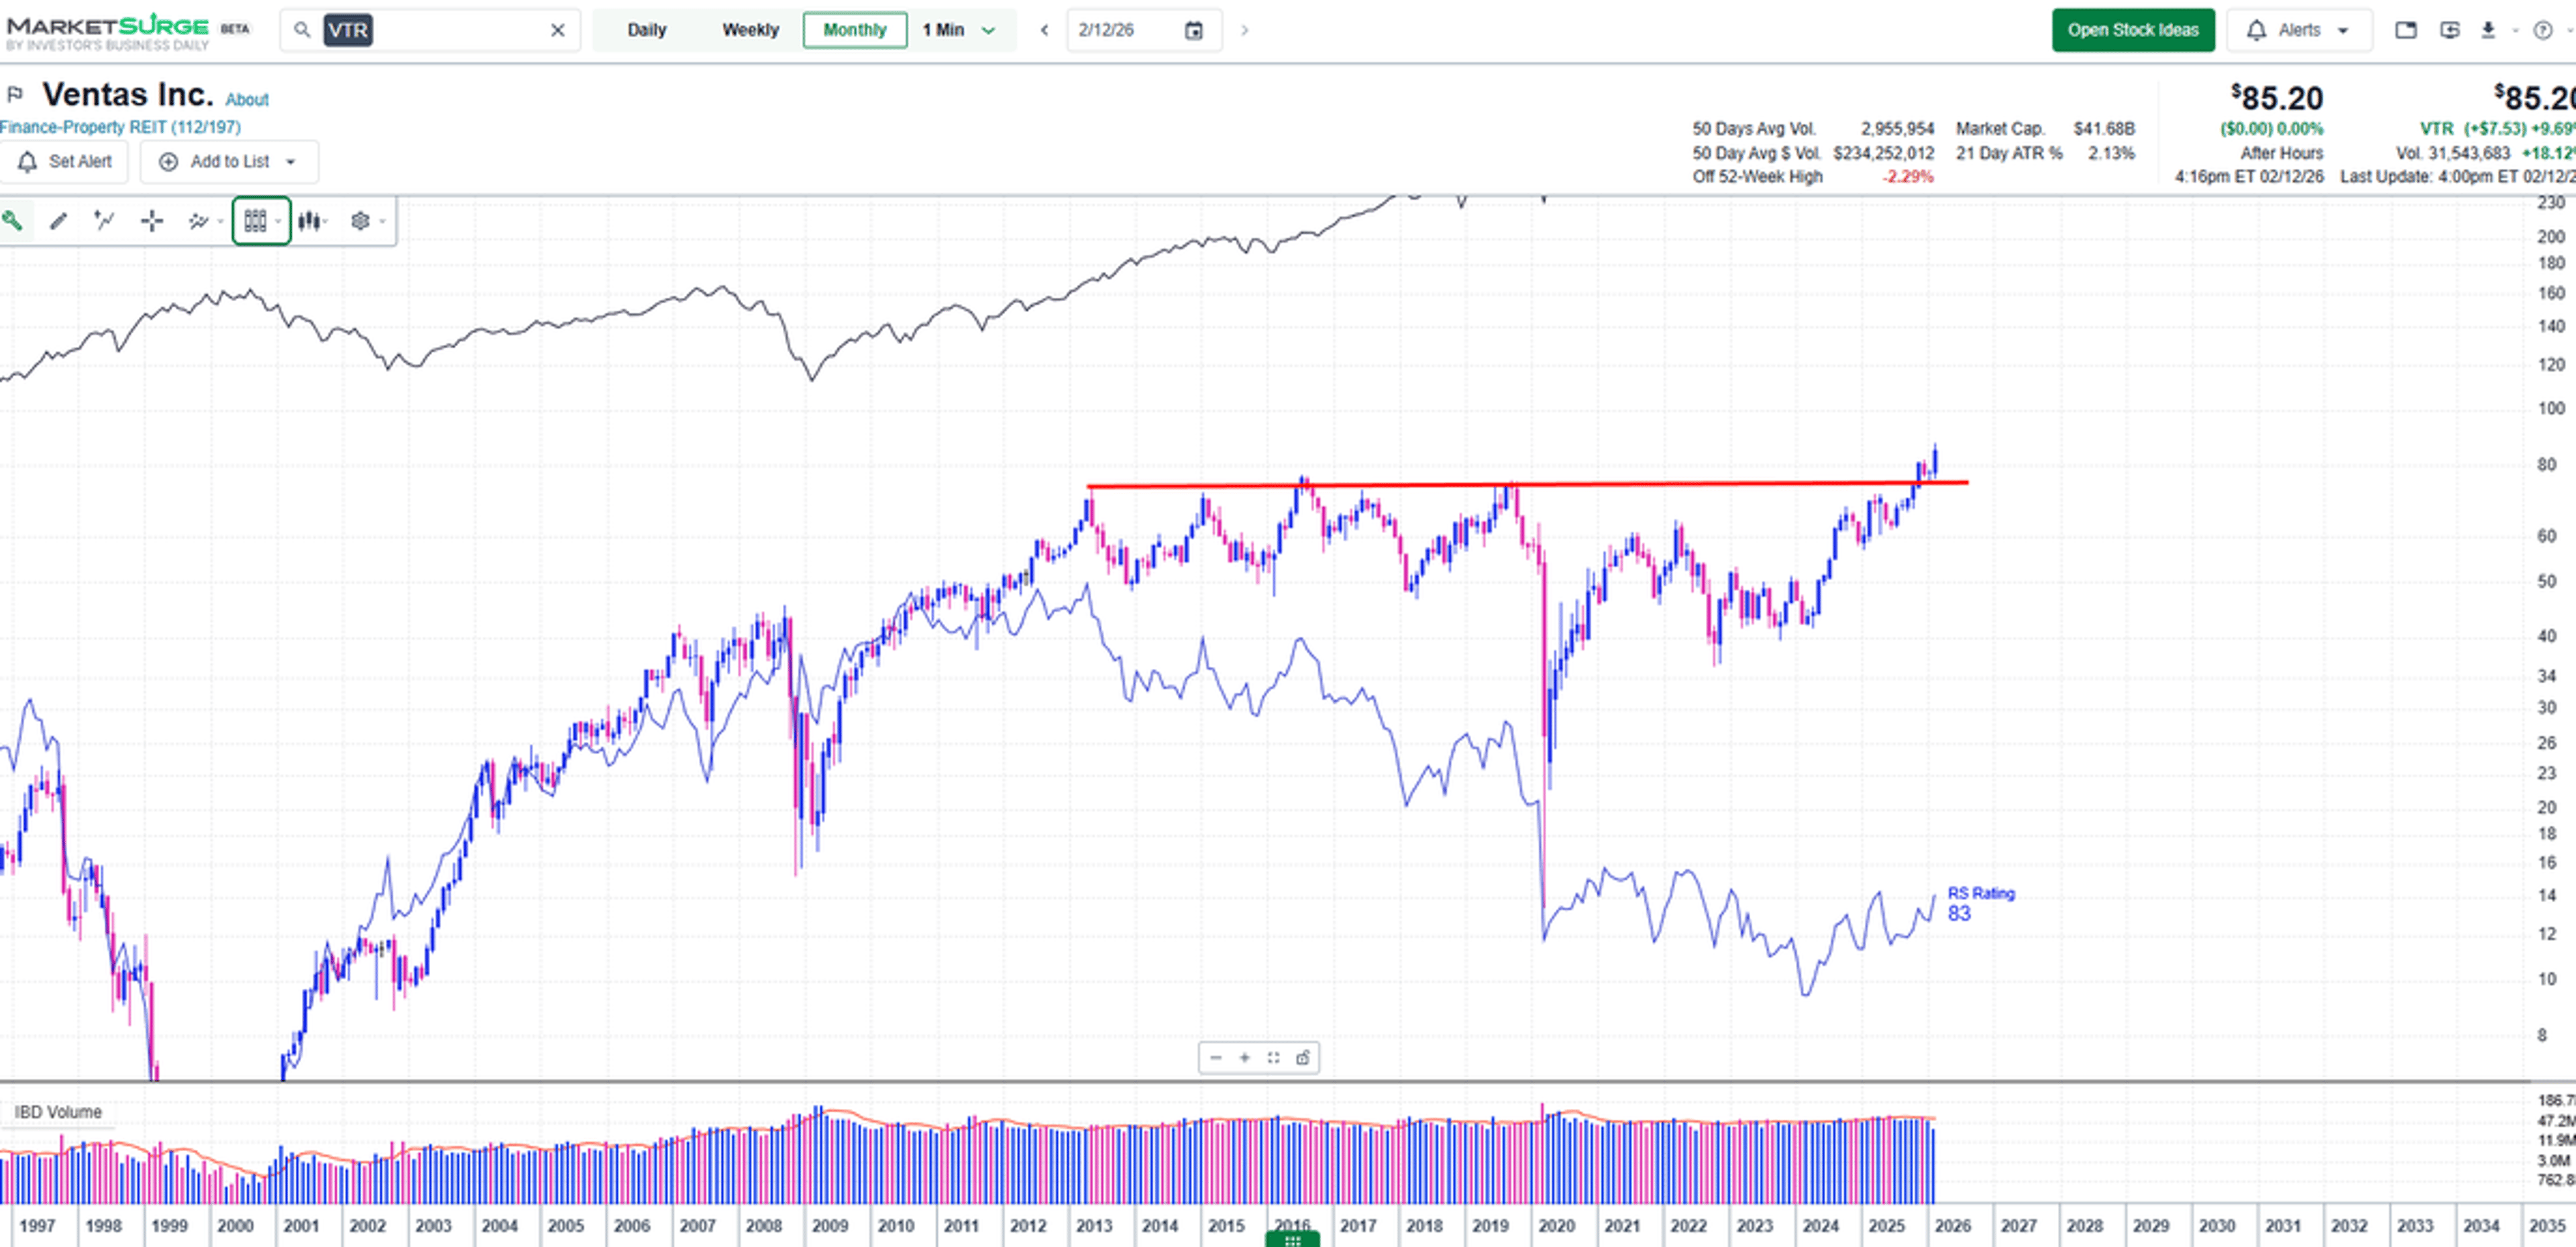Image resolution: width=2576 pixels, height=1247 pixels.
Task: Open chart settings gear
Action: [361, 220]
